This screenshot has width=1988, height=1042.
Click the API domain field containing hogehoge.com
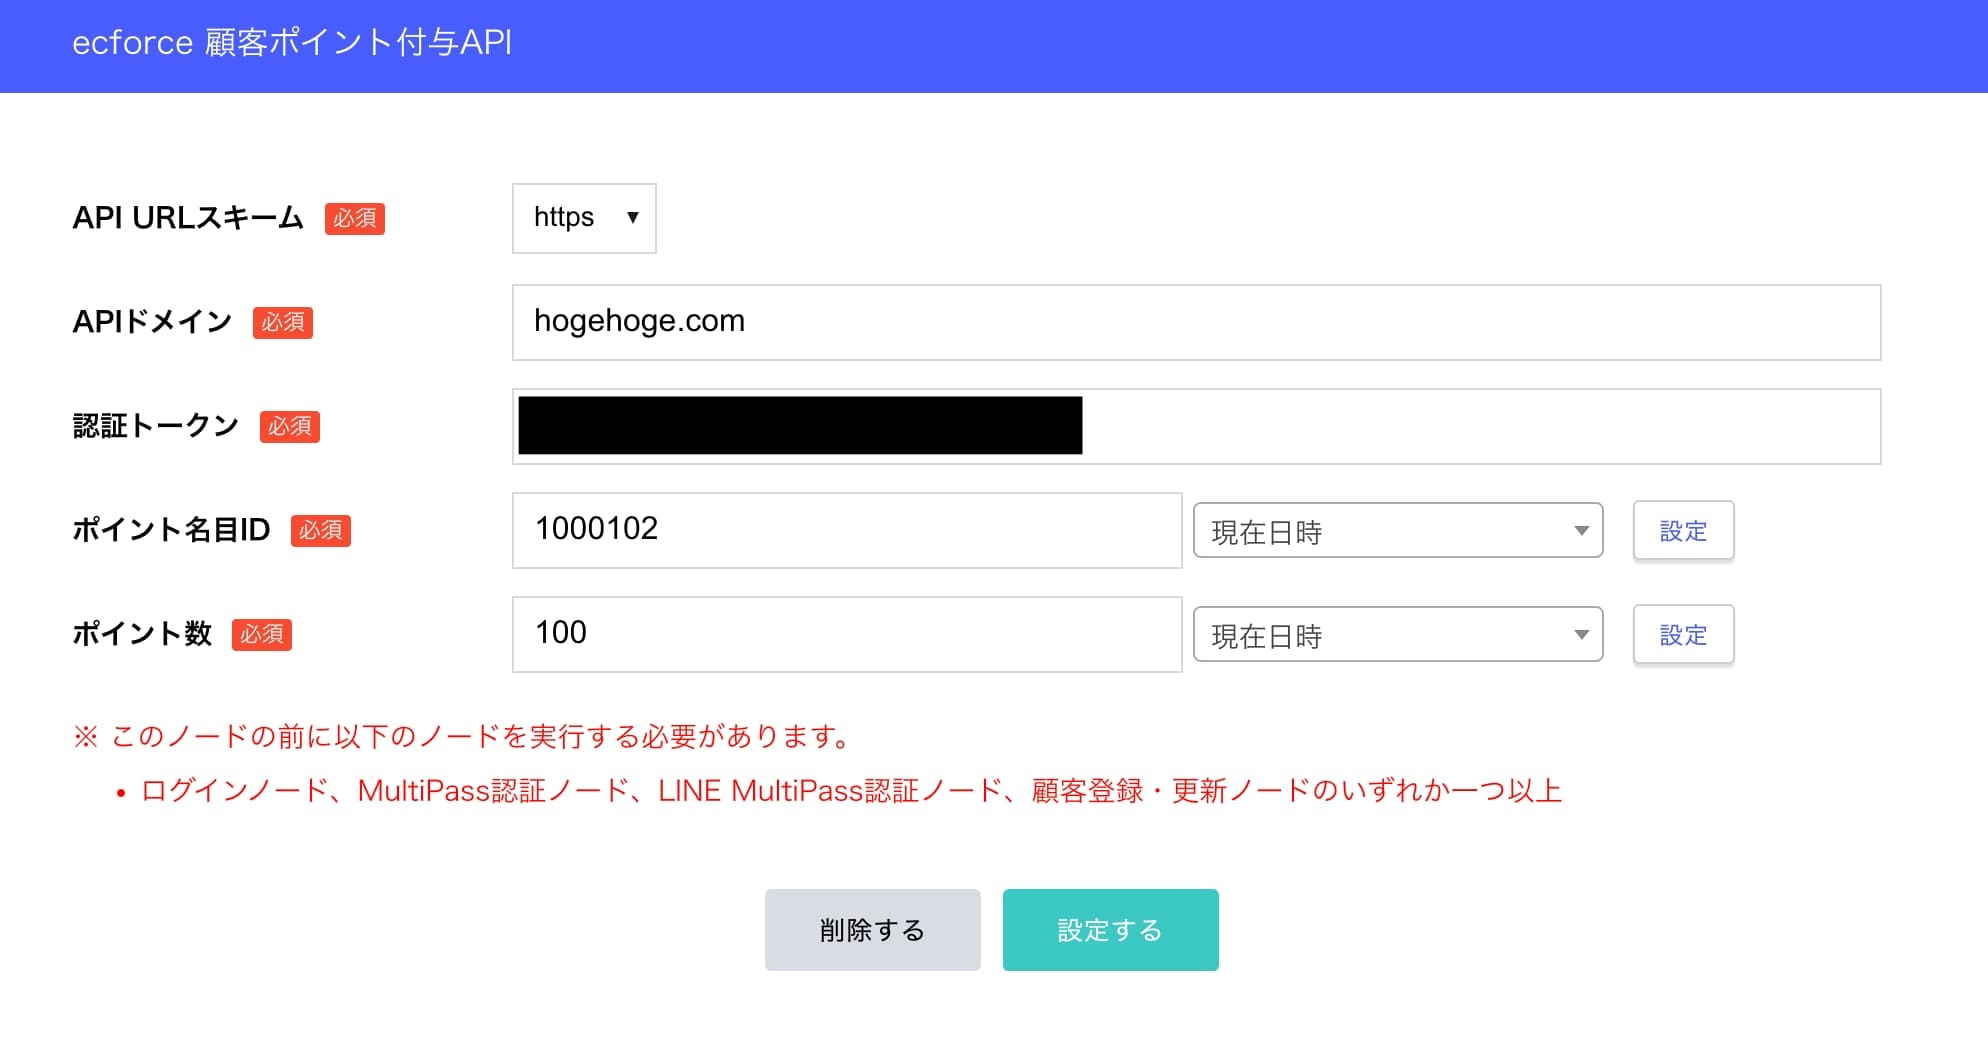(1196, 322)
